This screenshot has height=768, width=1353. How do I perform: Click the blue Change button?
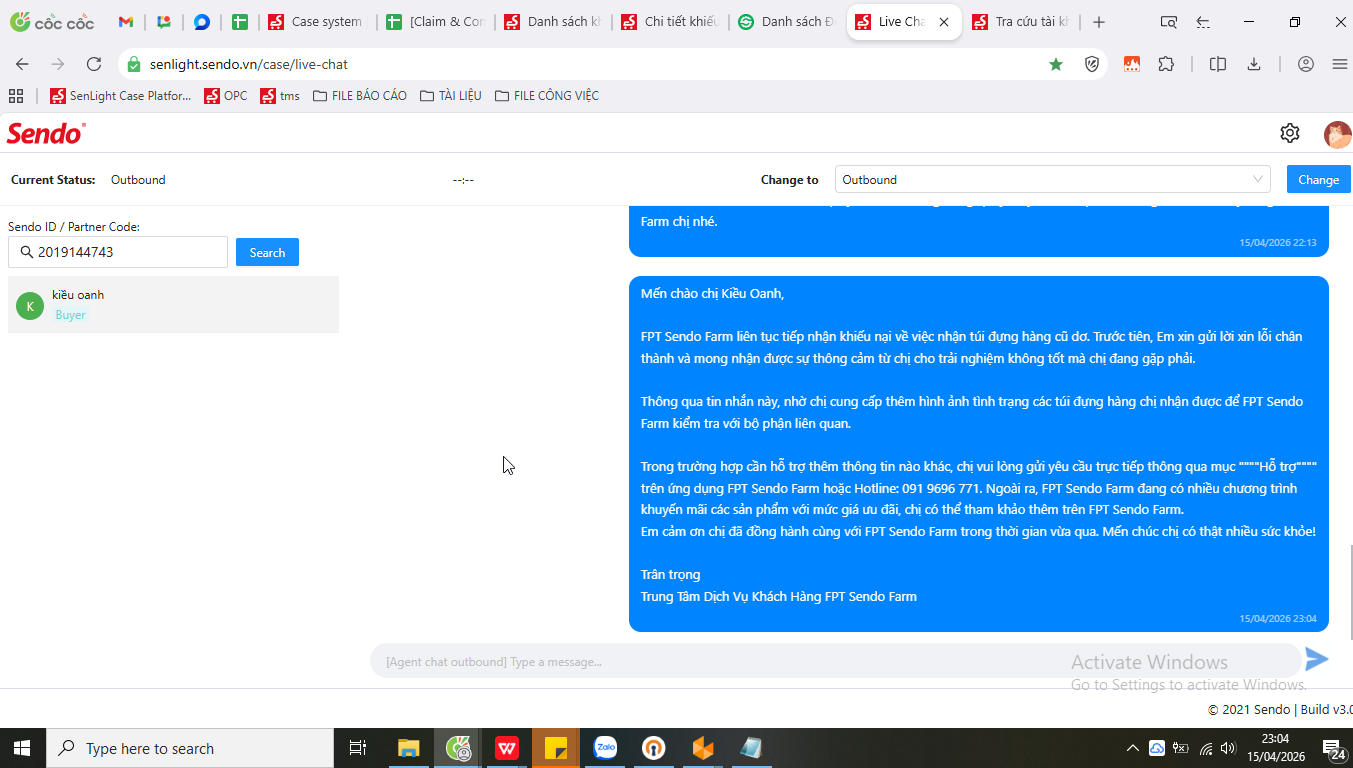1318,180
